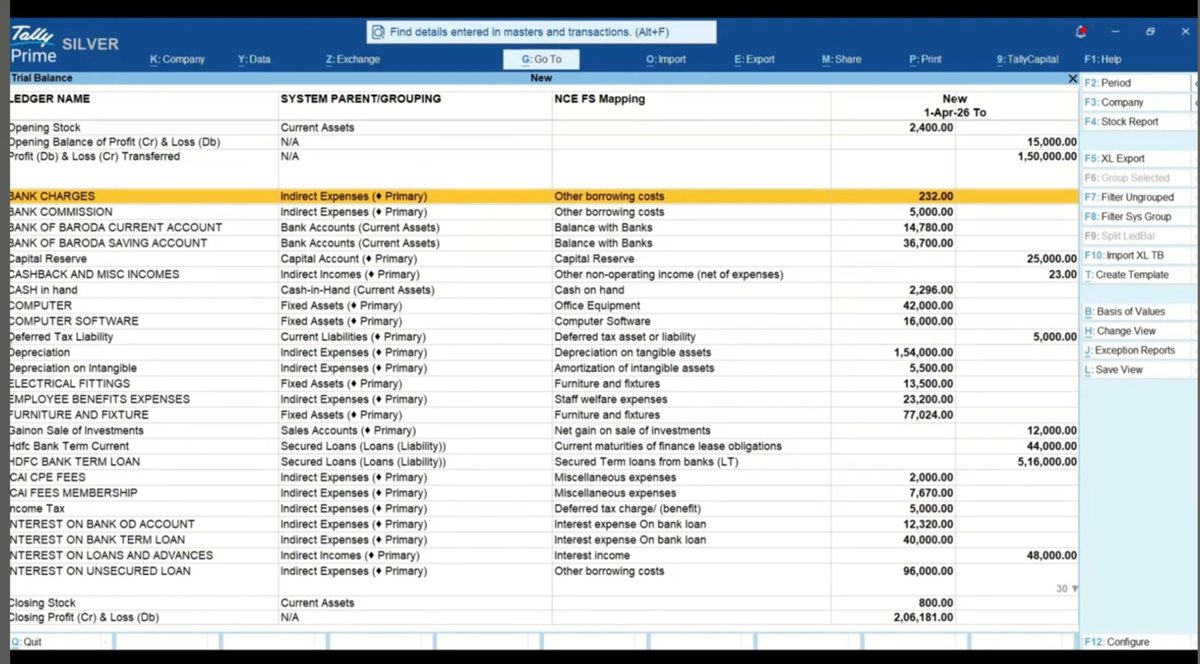
Task: Select the COMPUTER SOFTWARE ledger
Action: click(x=73, y=321)
